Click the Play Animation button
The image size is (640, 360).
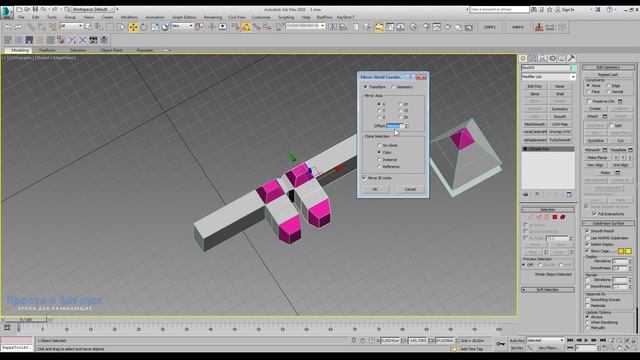[x=587, y=340]
